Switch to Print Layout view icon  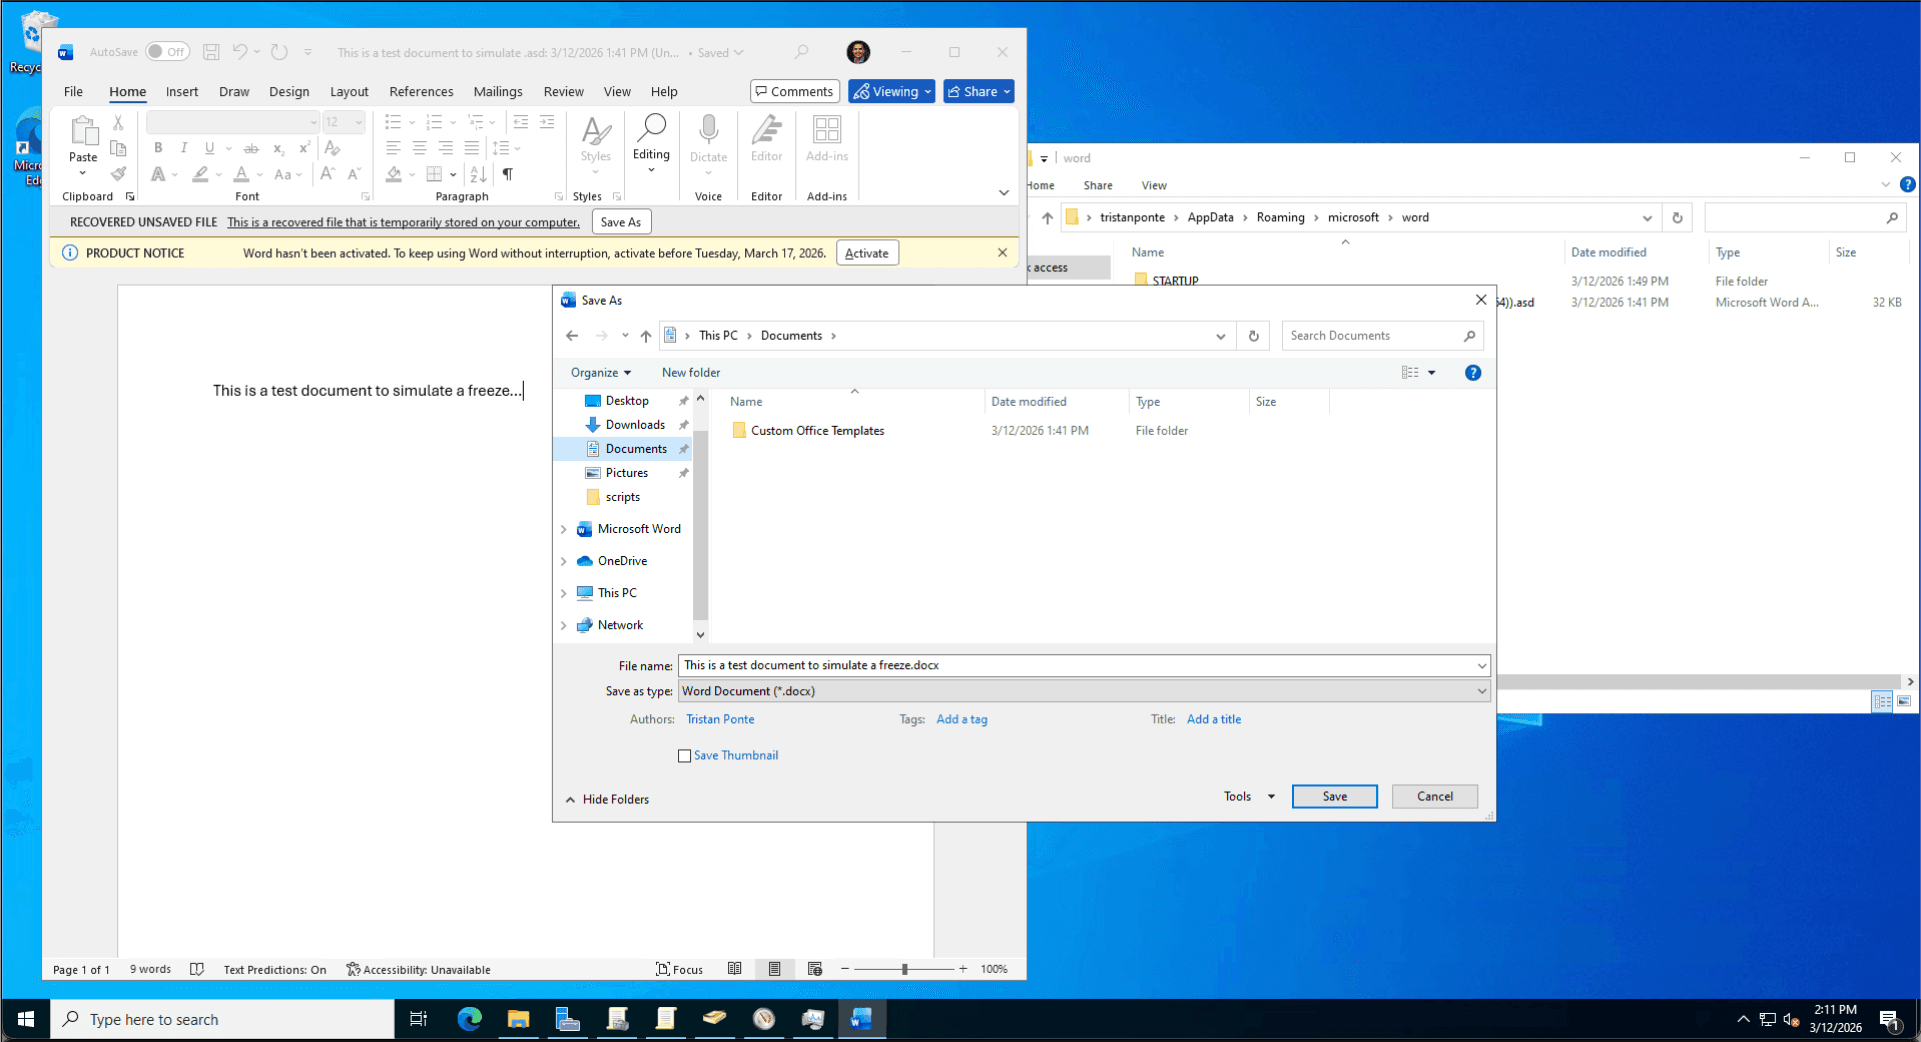tap(774, 969)
